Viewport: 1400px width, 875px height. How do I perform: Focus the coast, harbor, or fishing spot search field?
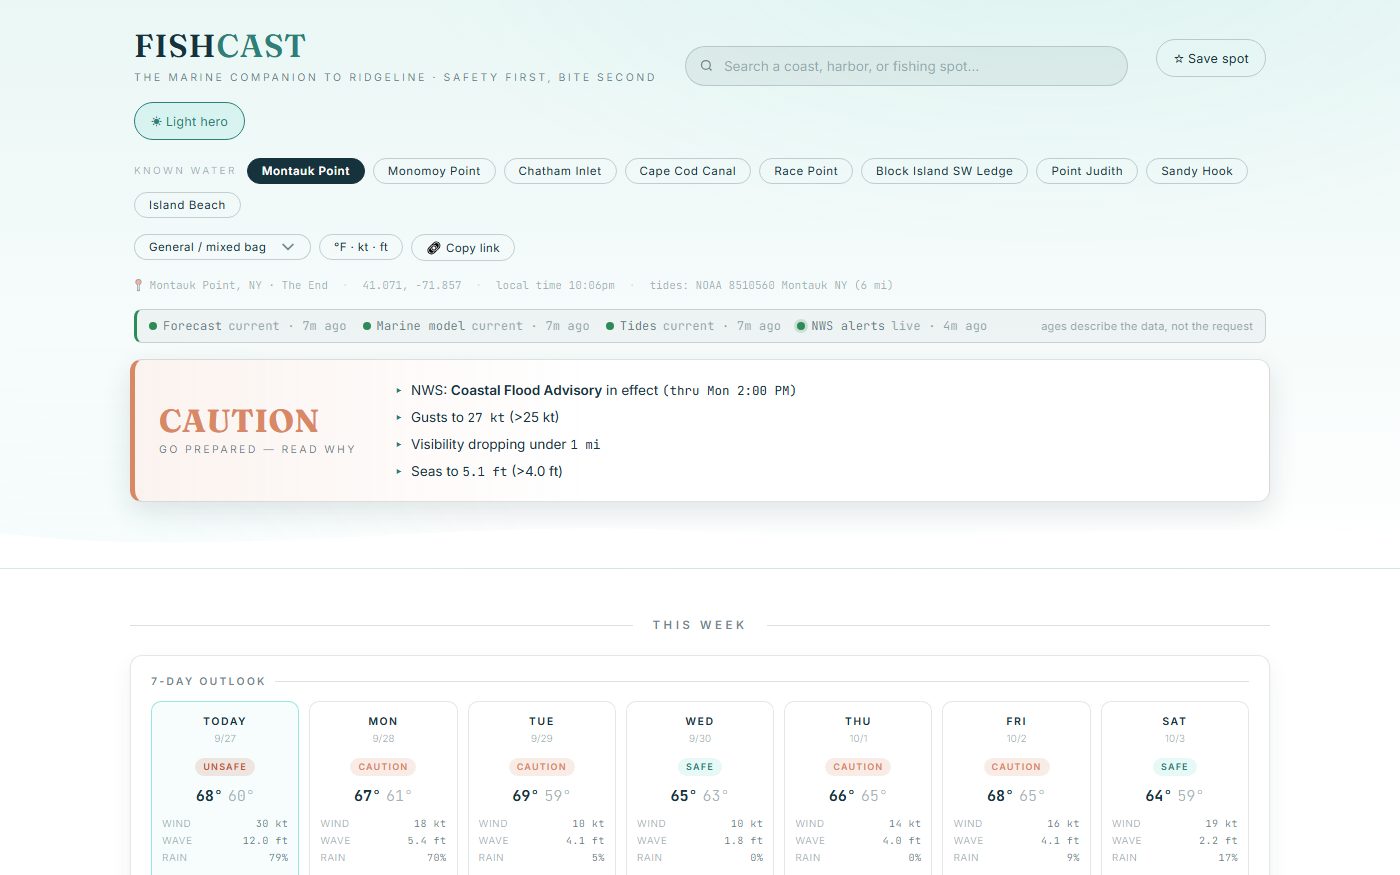[x=906, y=66]
